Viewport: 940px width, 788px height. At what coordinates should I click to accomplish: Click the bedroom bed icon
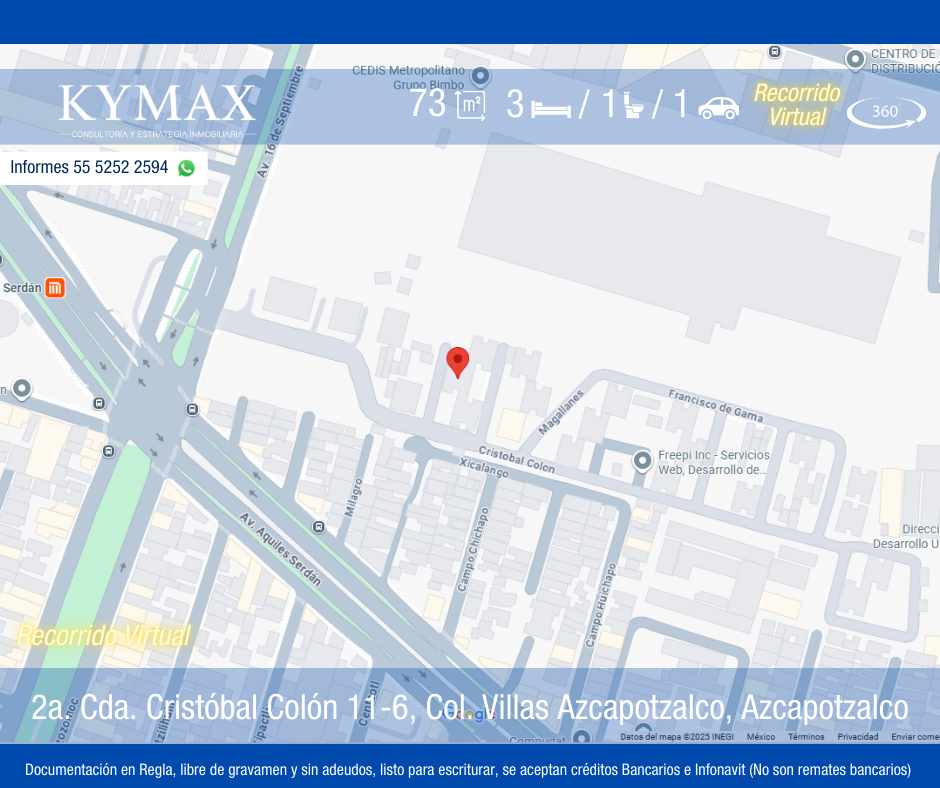click(551, 110)
